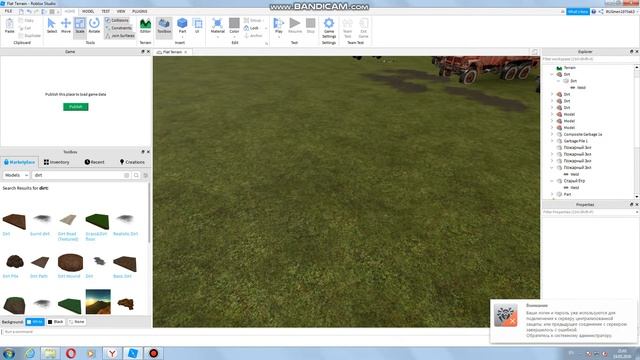
Task: Expand Garbage Pile 1 in Explorer
Action: (552, 141)
